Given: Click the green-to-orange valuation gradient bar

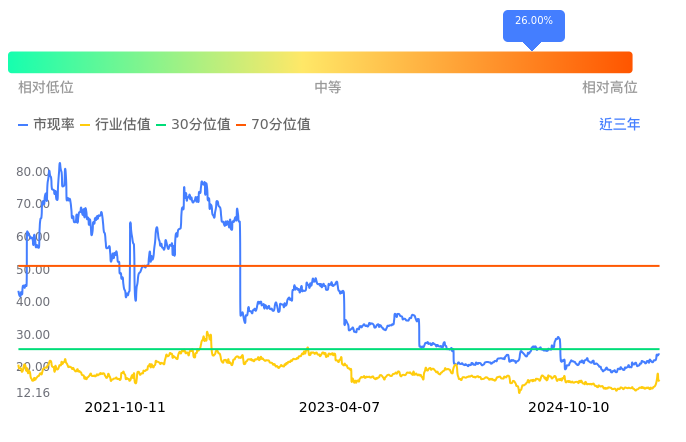Looking at the screenshot, I should coord(320,62).
